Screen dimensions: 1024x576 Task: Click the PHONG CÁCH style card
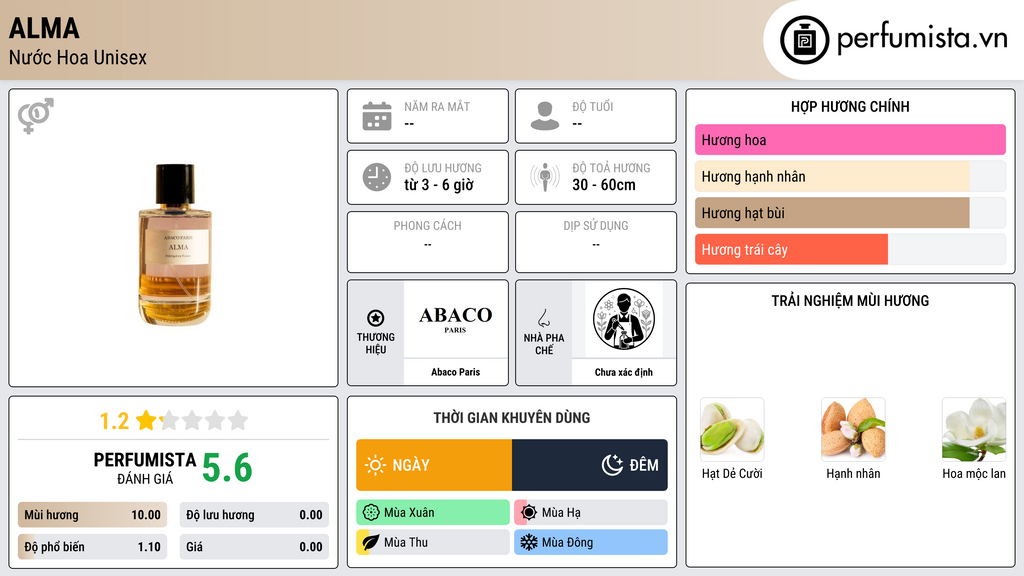click(x=428, y=242)
